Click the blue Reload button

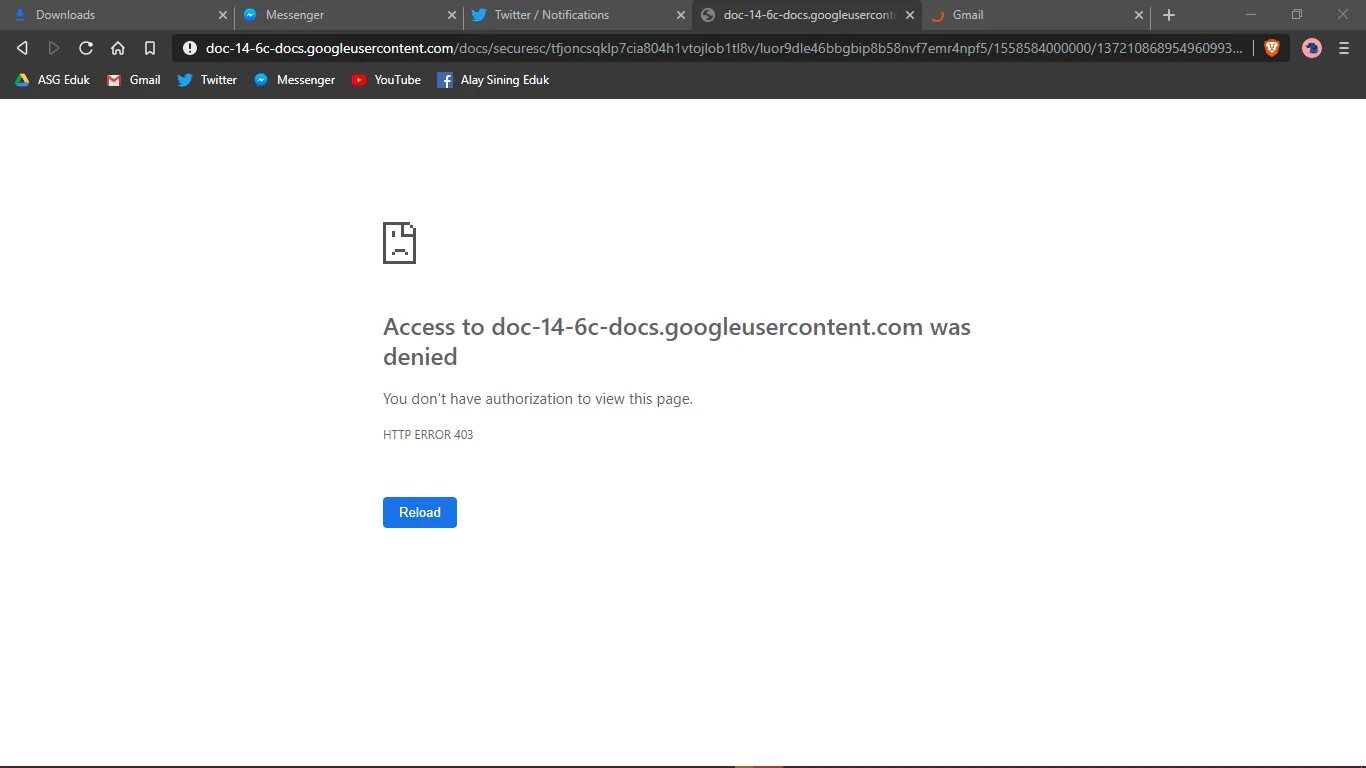click(x=420, y=512)
